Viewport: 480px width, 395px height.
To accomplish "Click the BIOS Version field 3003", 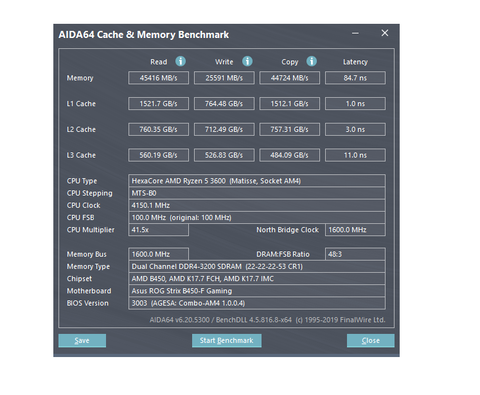I will 257,303.
